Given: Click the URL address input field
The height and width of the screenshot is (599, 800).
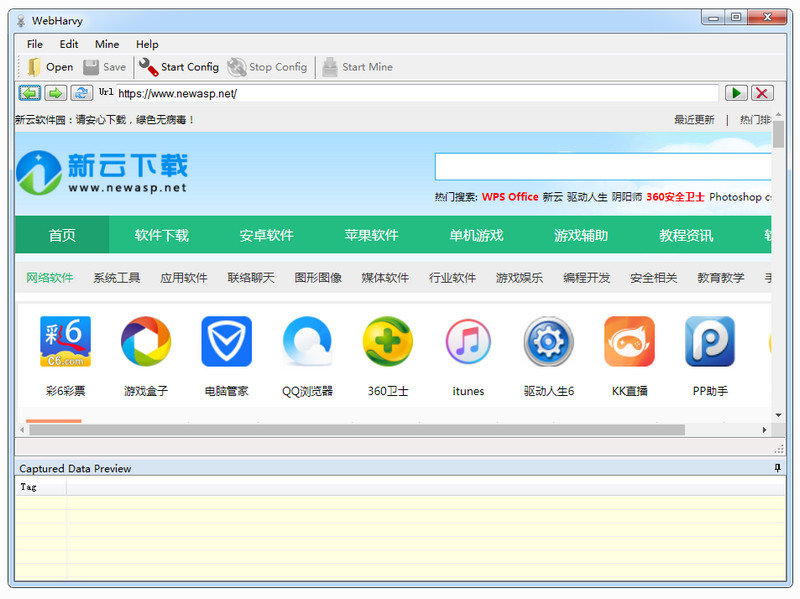Looking at the screenshot, I should click(x=417, y=93).
